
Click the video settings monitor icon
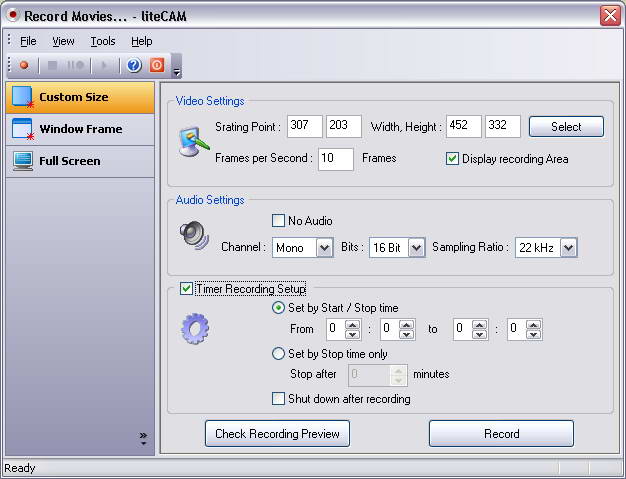[x=194, y=141]
